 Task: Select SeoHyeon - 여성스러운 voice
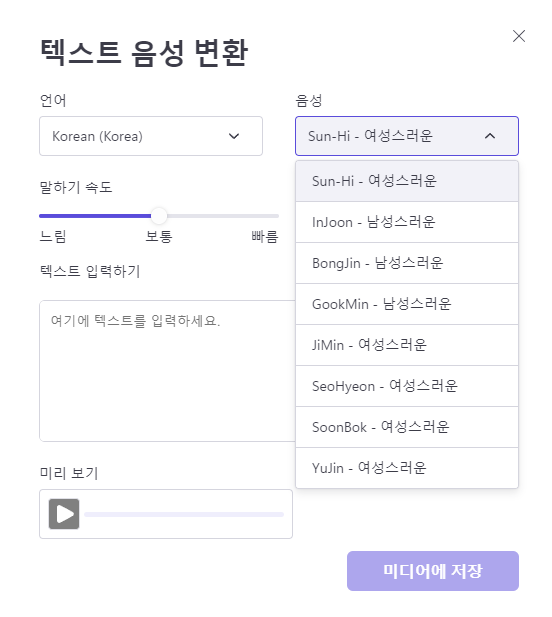pyautogui.click(x=407, y=386)
